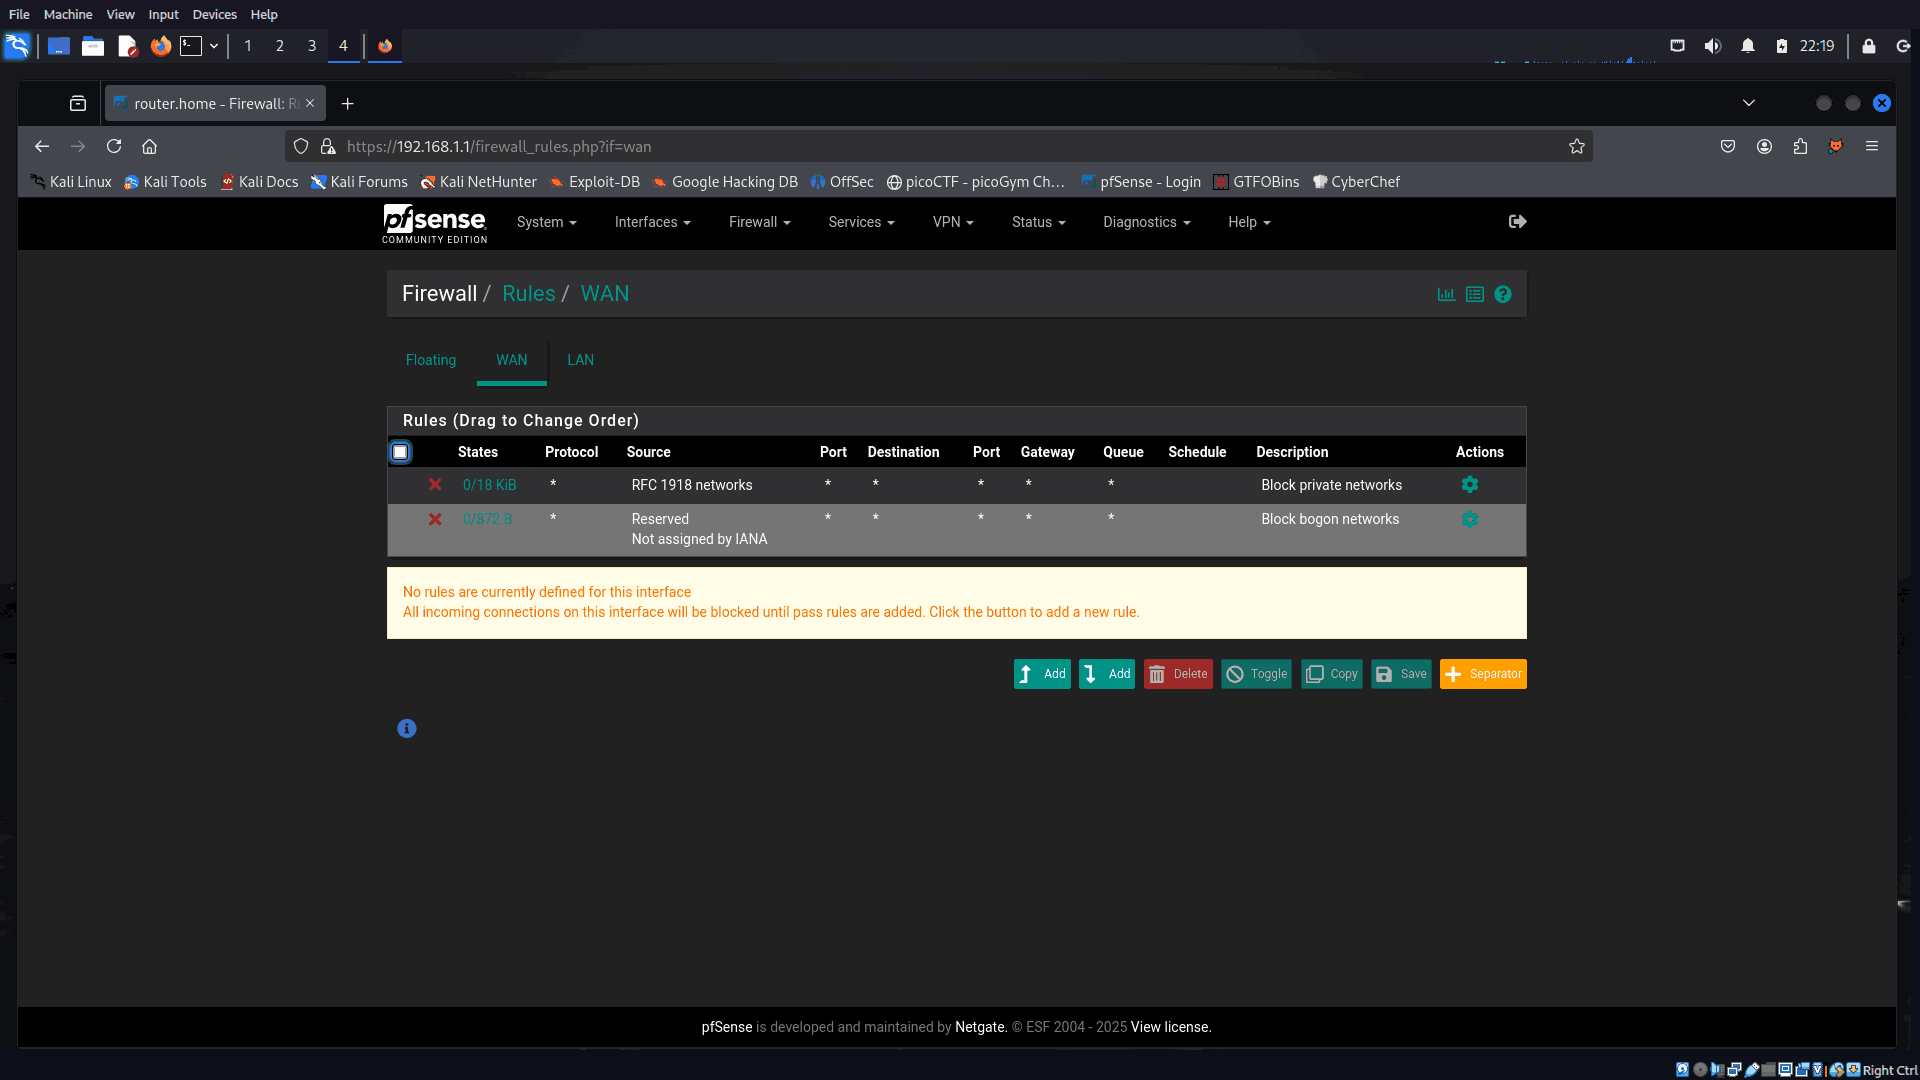Open the file manager from the Kali panel
This screenshot has height=1080, width=1920.
click(x=93, y=46)
